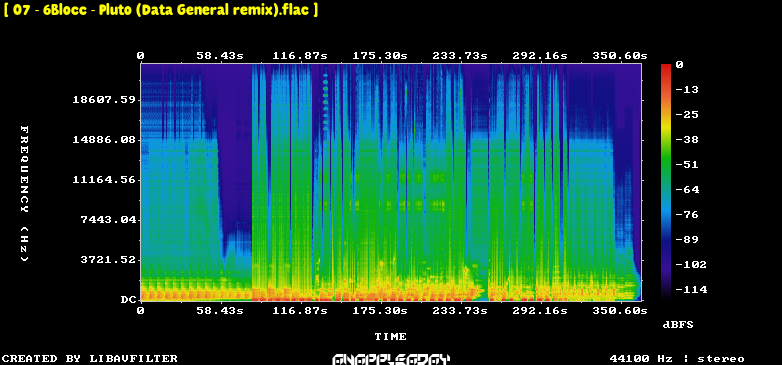The height and width of the screenshot is (365, 782).
Task: Click the 7443.04 frequency axis label
Action: coord(108,219)
